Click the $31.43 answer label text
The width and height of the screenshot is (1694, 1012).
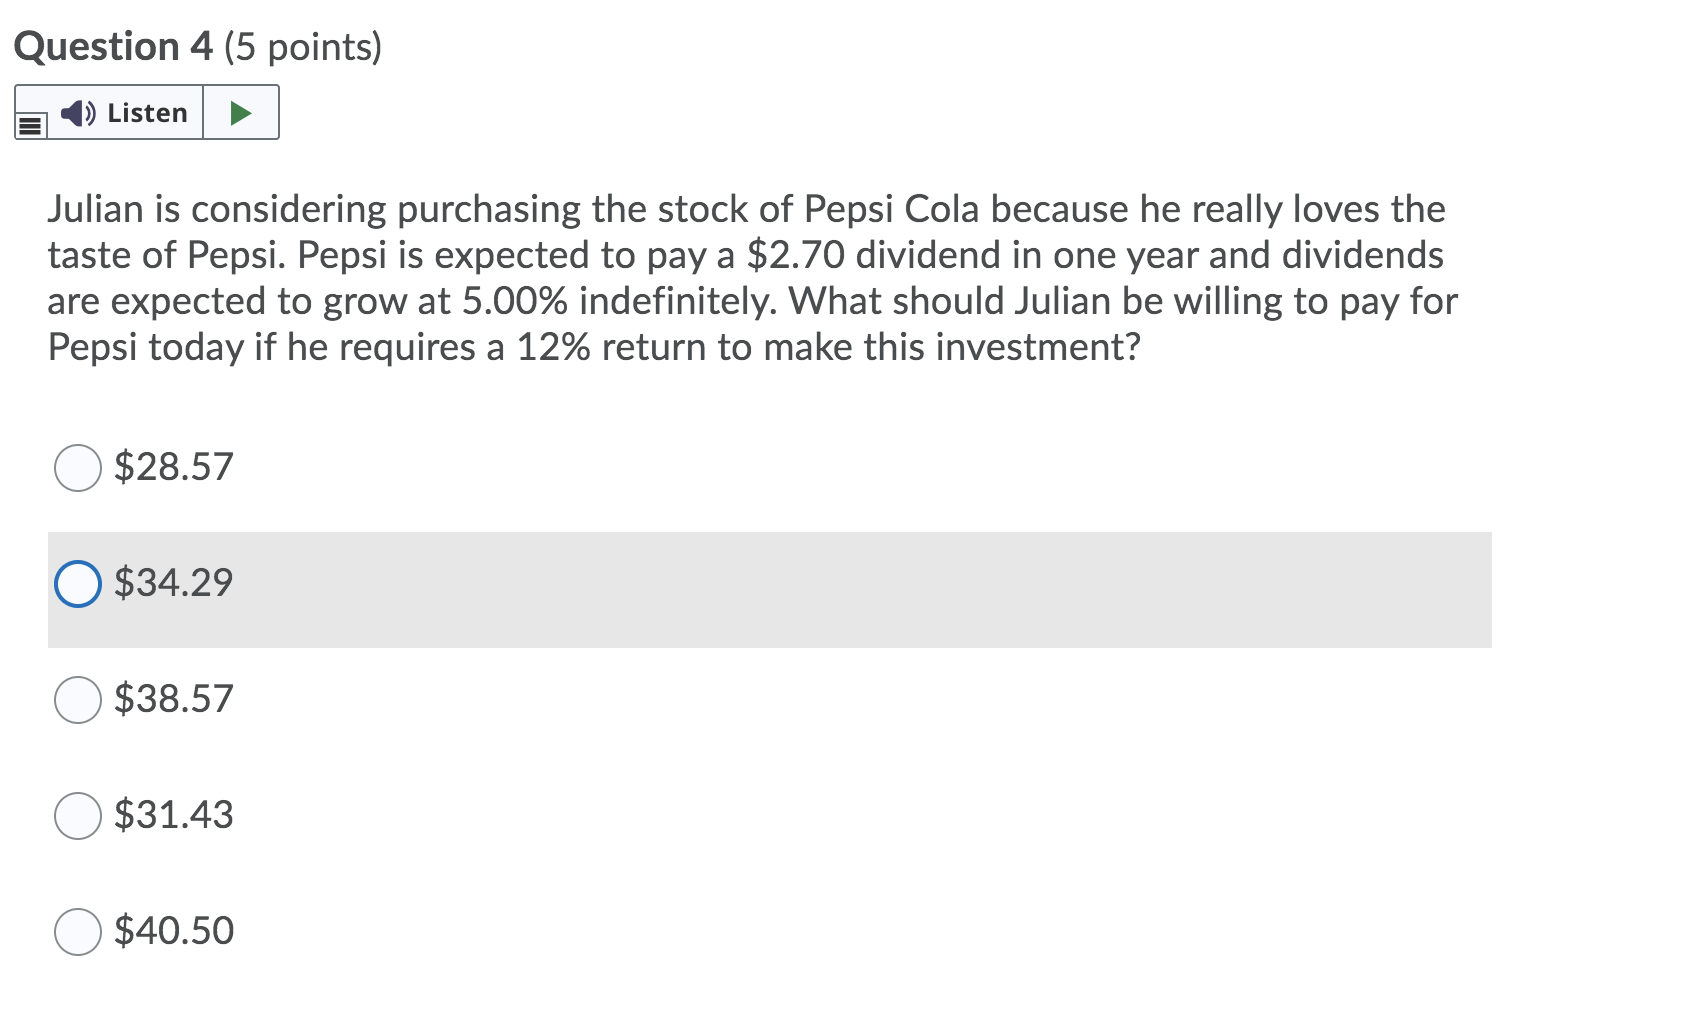point(174,815)
